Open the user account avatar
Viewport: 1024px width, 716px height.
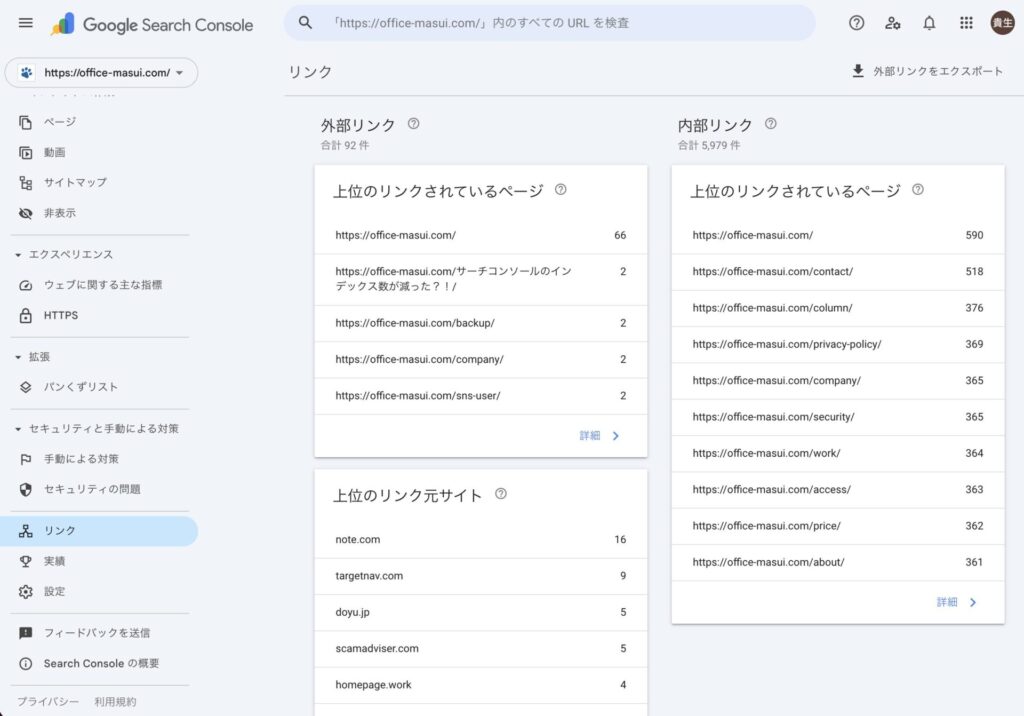[x=1001, y=23]
